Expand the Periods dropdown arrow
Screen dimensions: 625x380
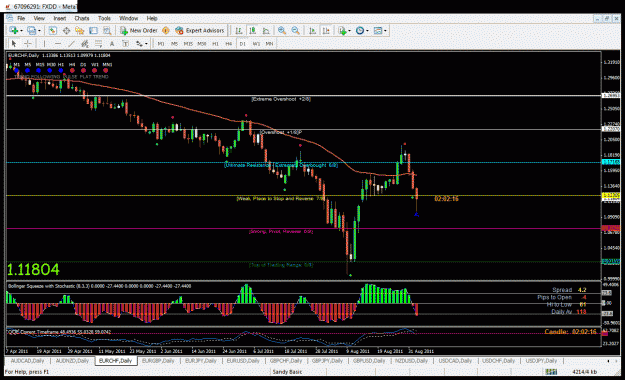pos(367,31)
